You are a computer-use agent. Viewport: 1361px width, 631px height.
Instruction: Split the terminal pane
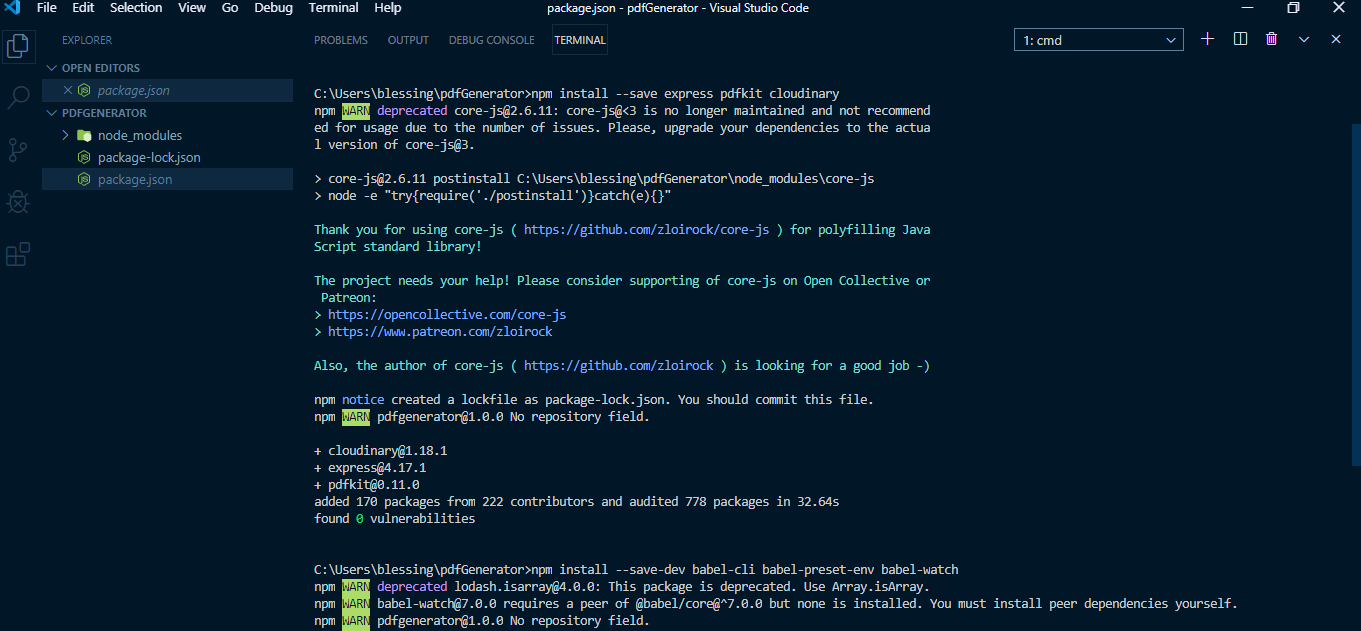click(x=1240, y=39)
